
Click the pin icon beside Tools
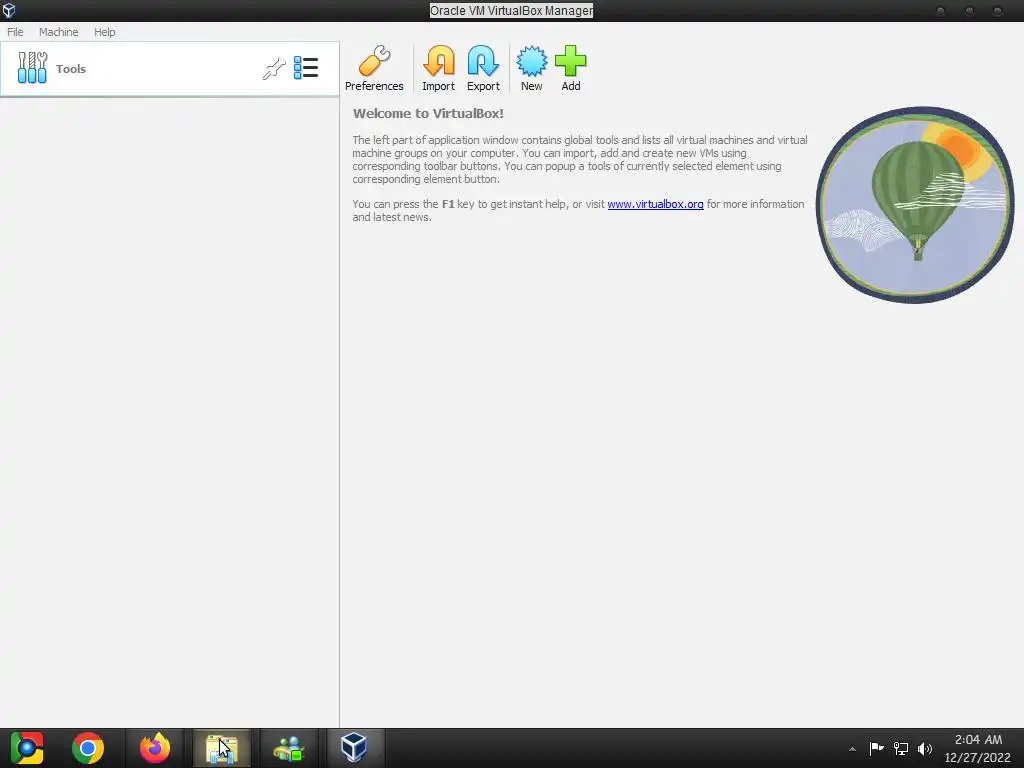(274, 68)
